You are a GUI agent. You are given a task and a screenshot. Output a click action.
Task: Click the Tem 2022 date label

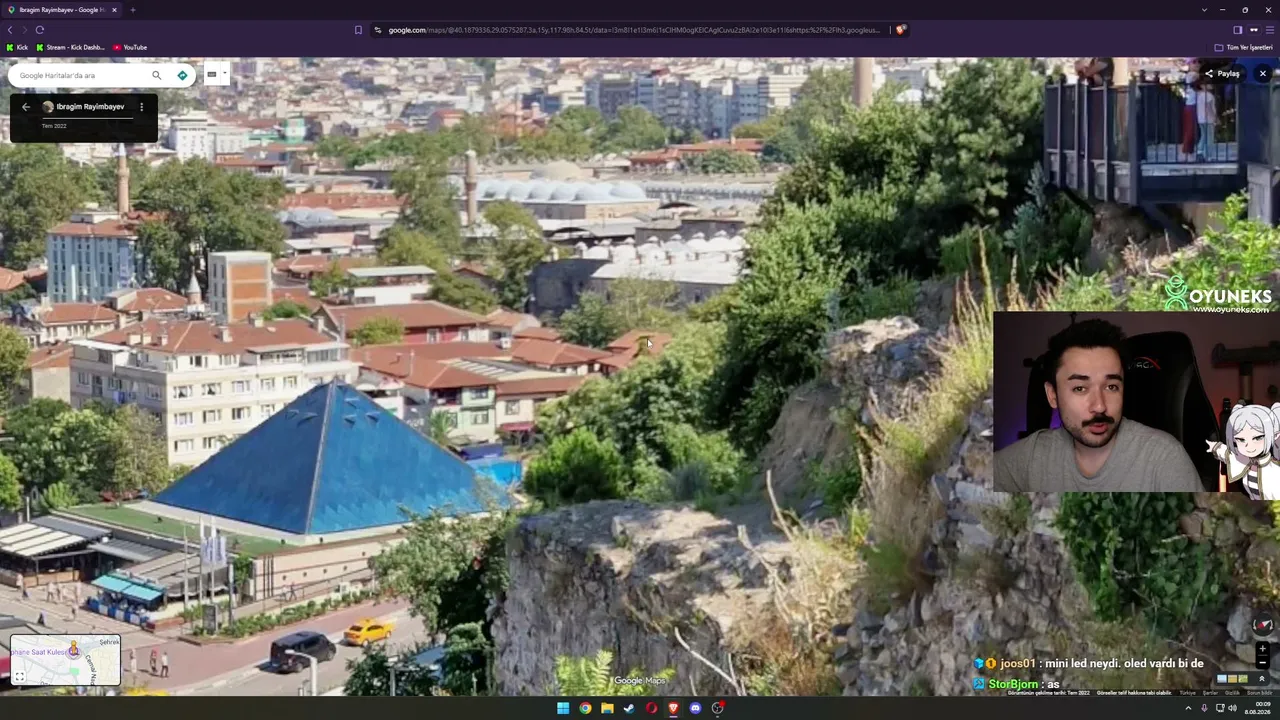pyautogui.click(x=54, y=126)
